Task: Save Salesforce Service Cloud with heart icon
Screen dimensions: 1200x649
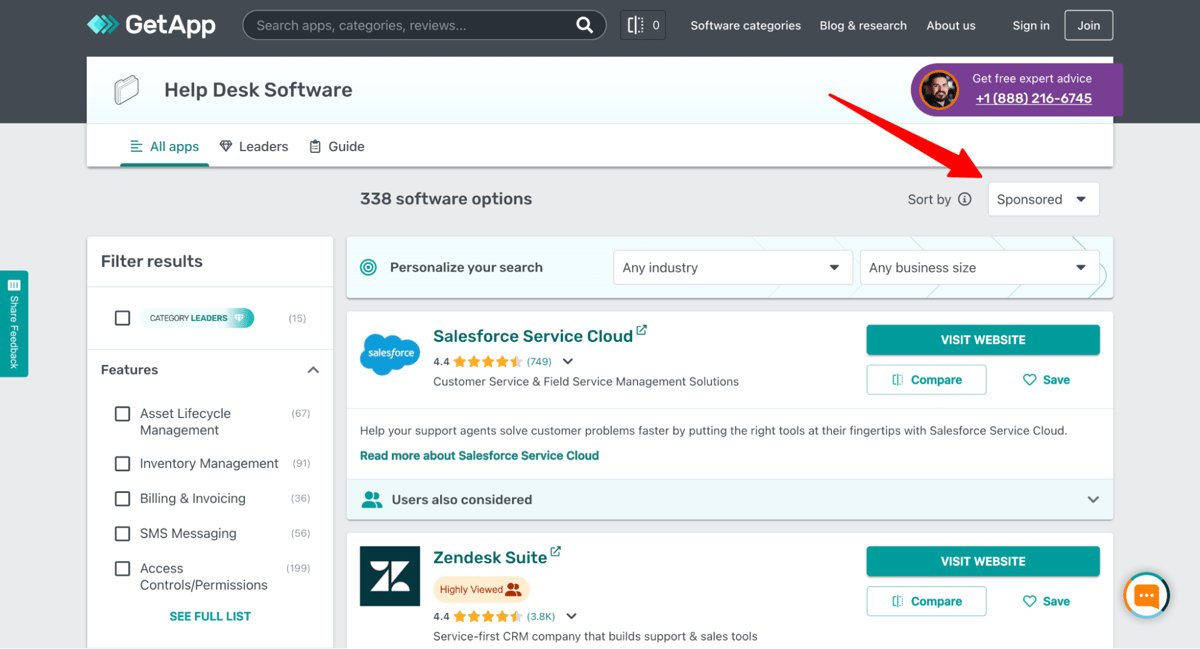Action: point(1046,380)
